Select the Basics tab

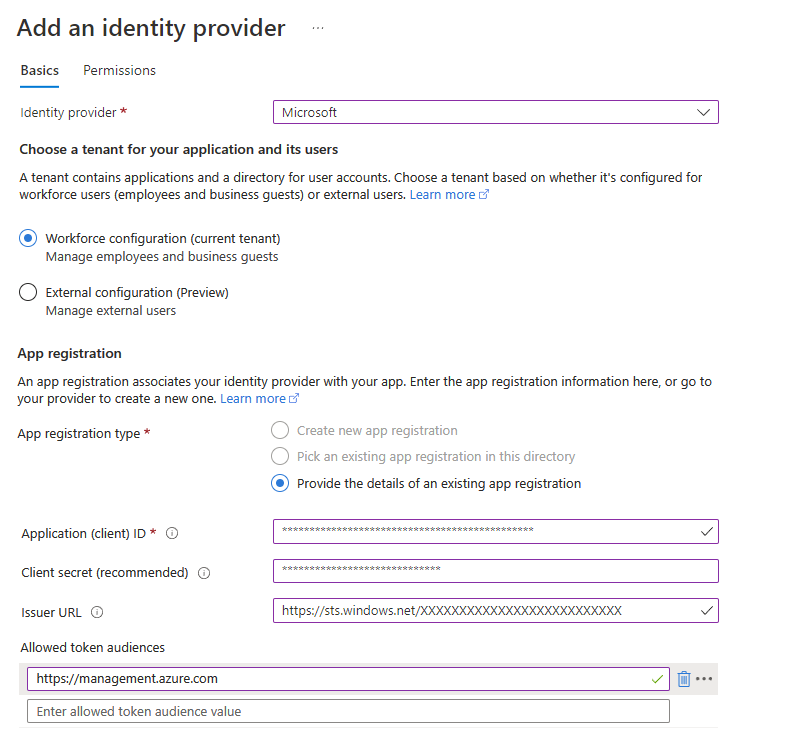point(39,70)
